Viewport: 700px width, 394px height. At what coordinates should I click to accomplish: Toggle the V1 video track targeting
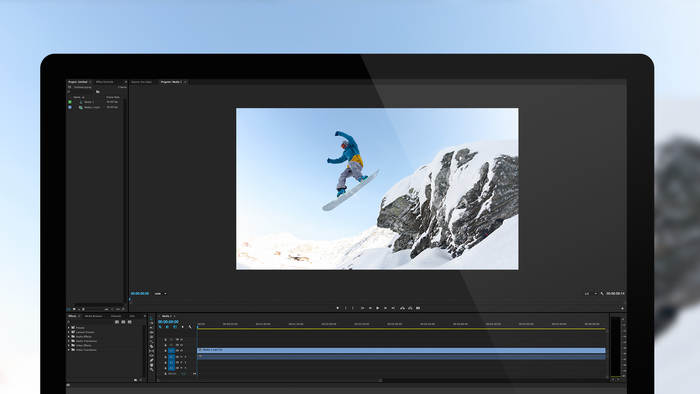171,351
